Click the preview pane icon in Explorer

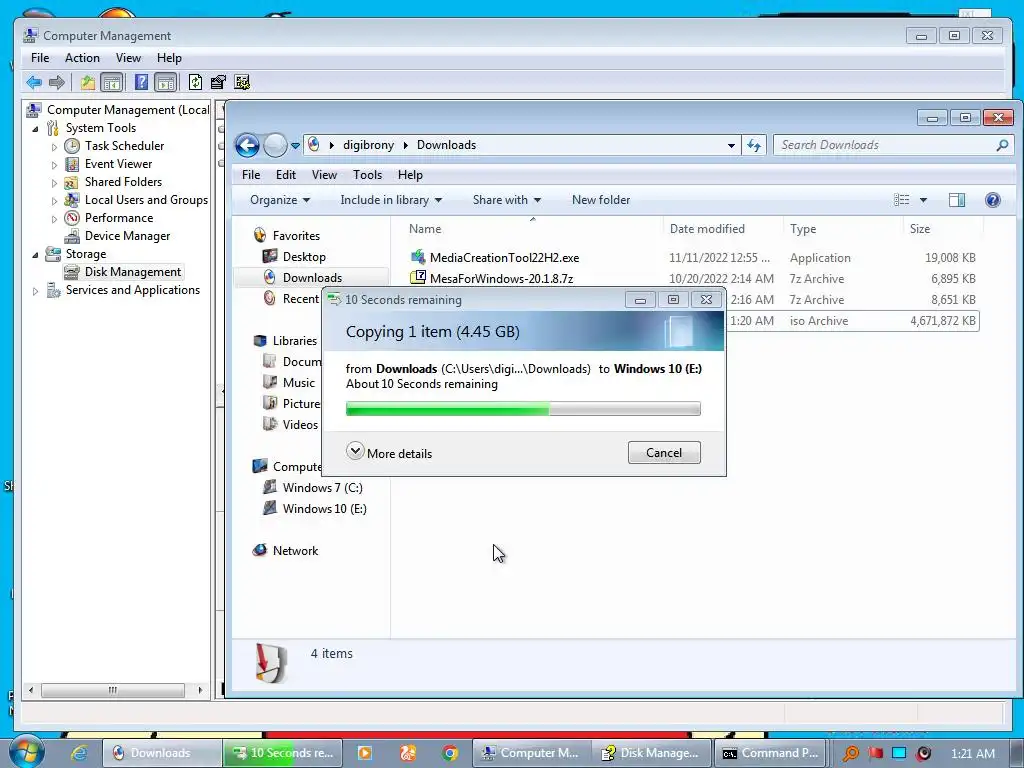tap(957, 200)
